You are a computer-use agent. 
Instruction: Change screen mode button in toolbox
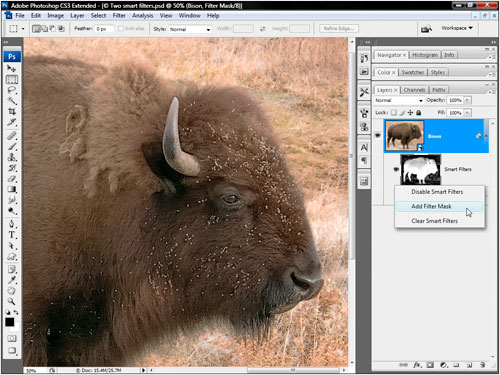coord(12,350)
